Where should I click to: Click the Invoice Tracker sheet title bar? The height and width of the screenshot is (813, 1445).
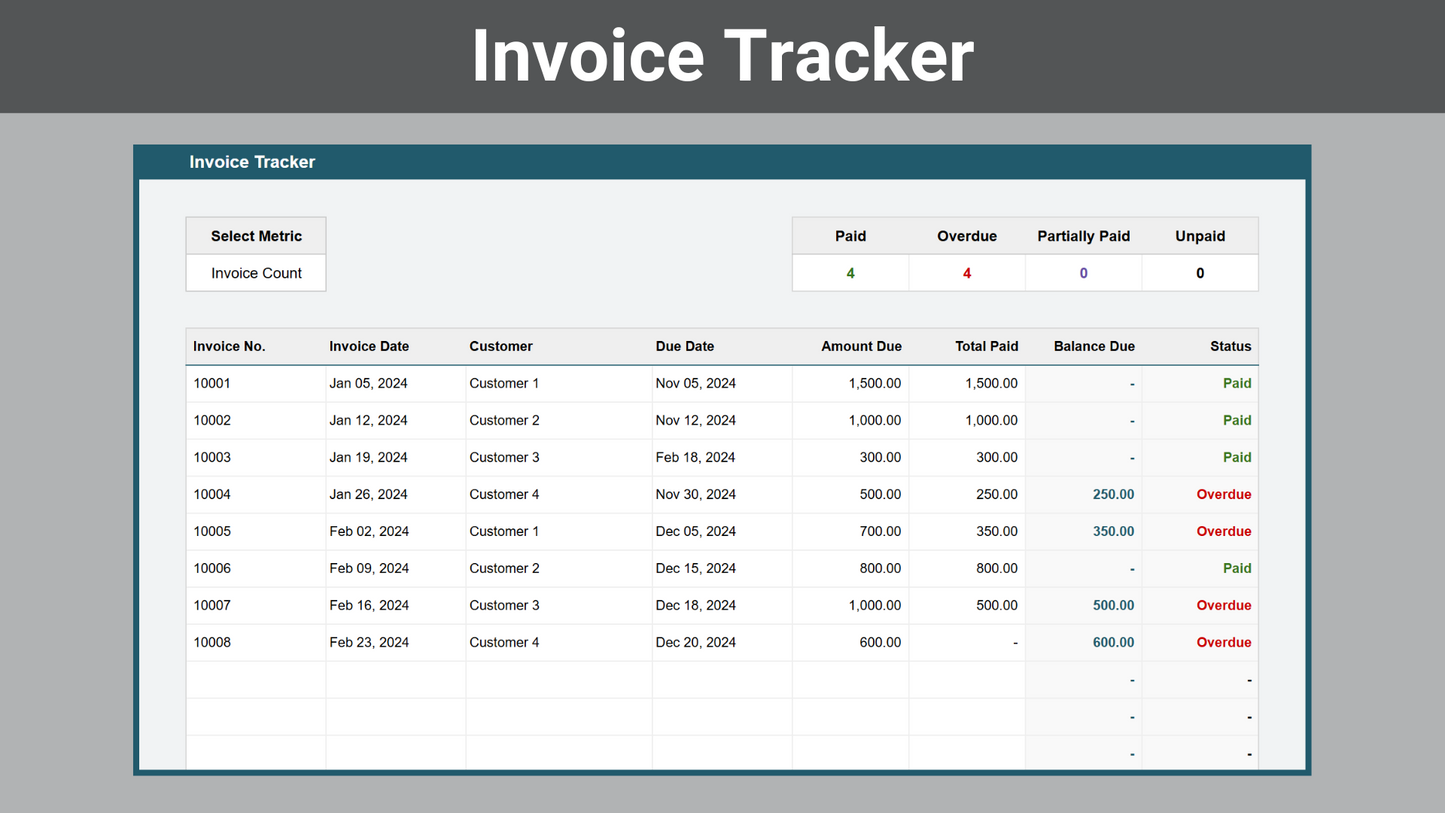[x=252, y=162]
